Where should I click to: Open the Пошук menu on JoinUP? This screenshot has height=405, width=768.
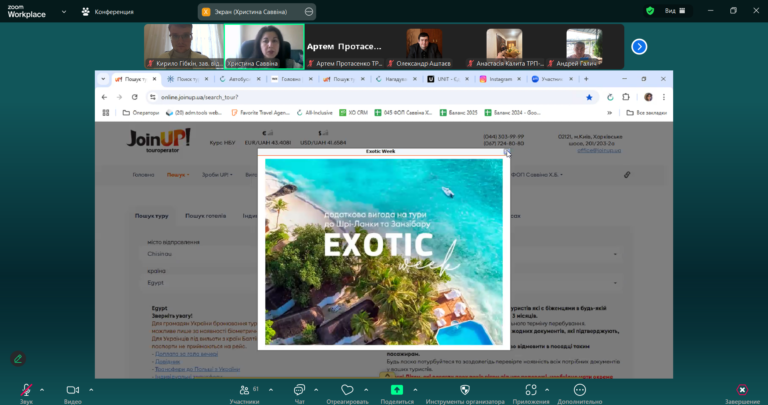tap(178, 175)
